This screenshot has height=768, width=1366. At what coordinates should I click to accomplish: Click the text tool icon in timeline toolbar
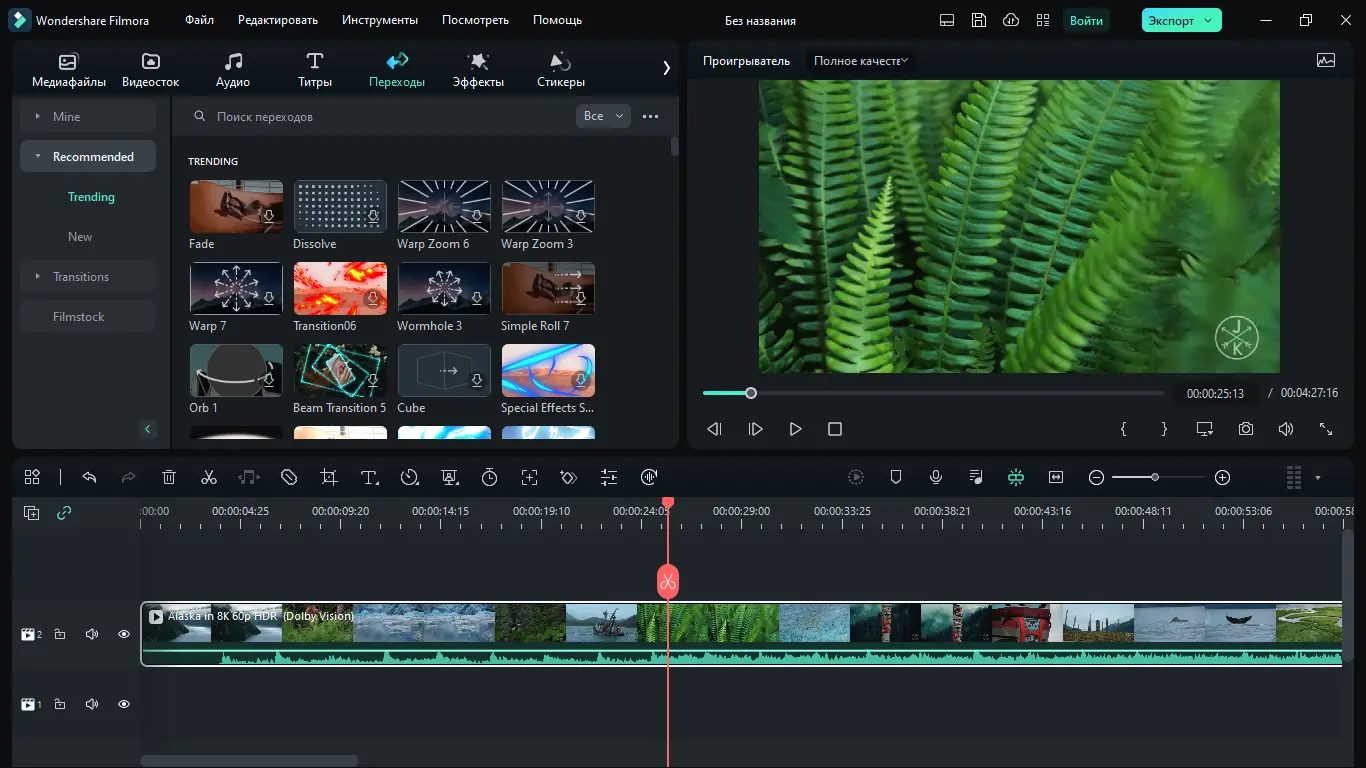tap(369, 478)
